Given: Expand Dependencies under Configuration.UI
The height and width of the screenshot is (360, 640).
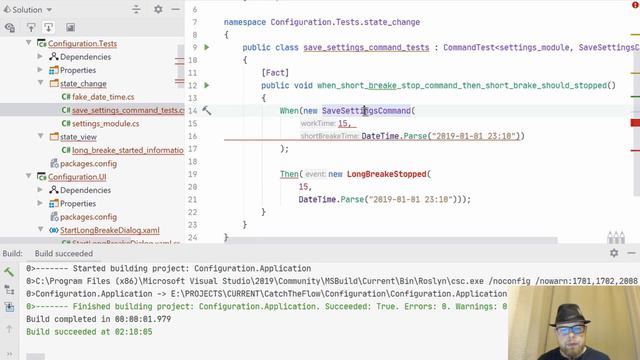Looking at the screenshot, I should pyautogui.click(x=40, y=190).
